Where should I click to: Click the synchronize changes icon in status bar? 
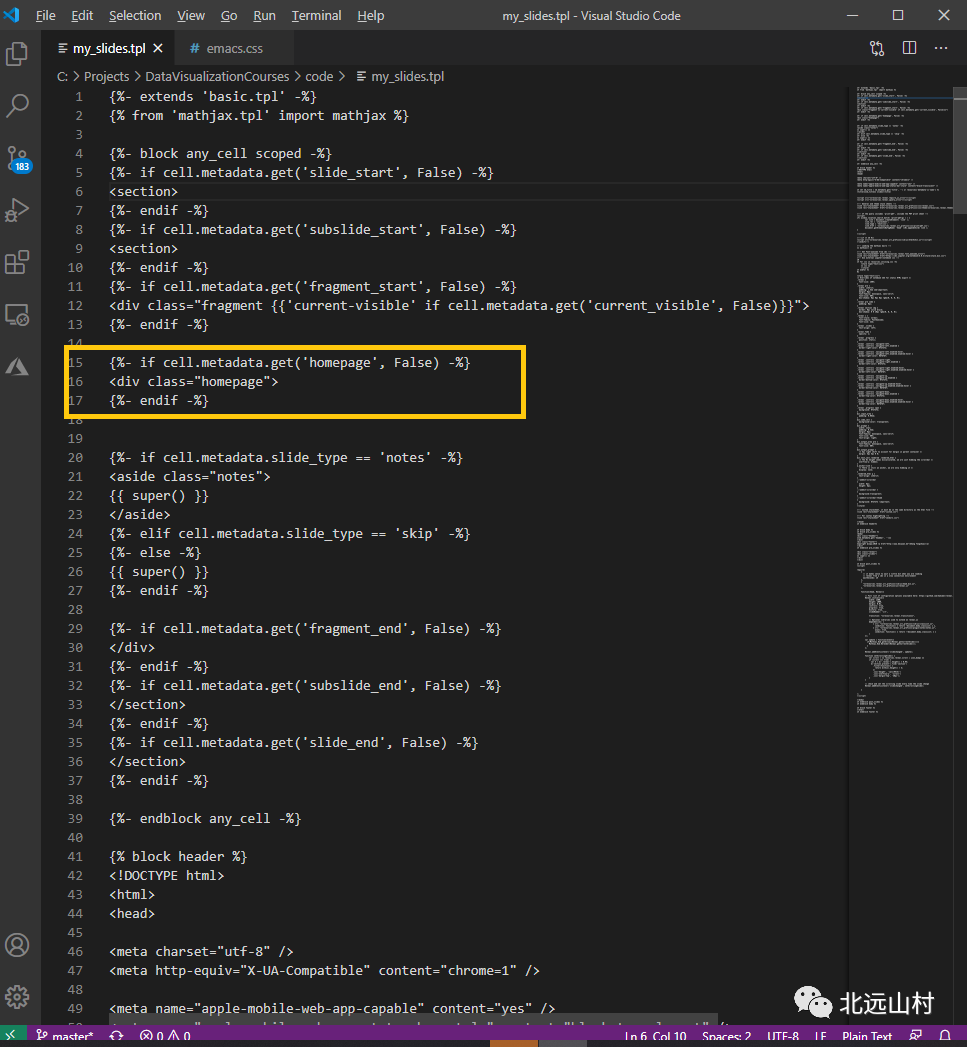(116, 1036)
